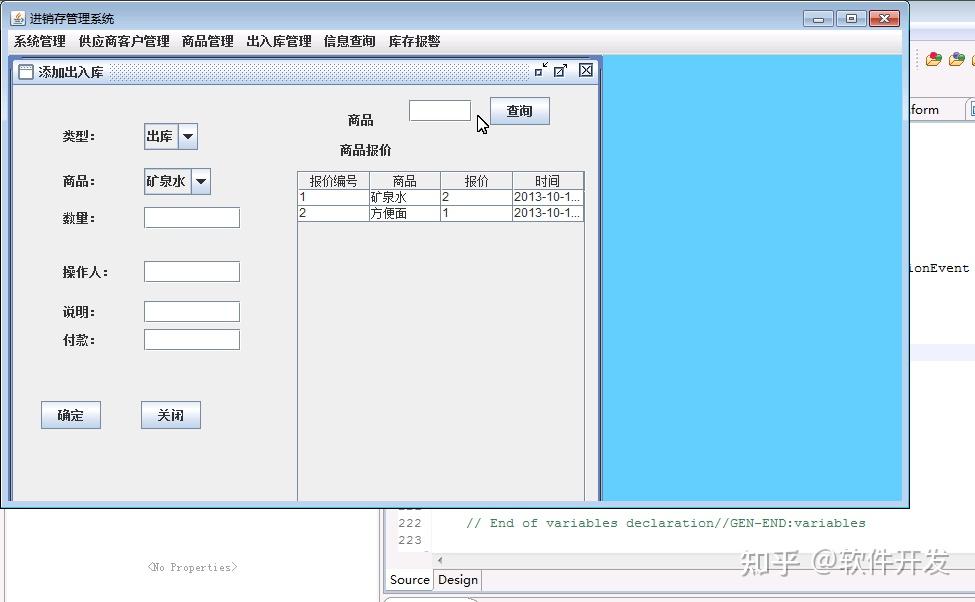Switch to the Design tab
The width and height of the screenshot is (975, 602).
coord(457,580)
